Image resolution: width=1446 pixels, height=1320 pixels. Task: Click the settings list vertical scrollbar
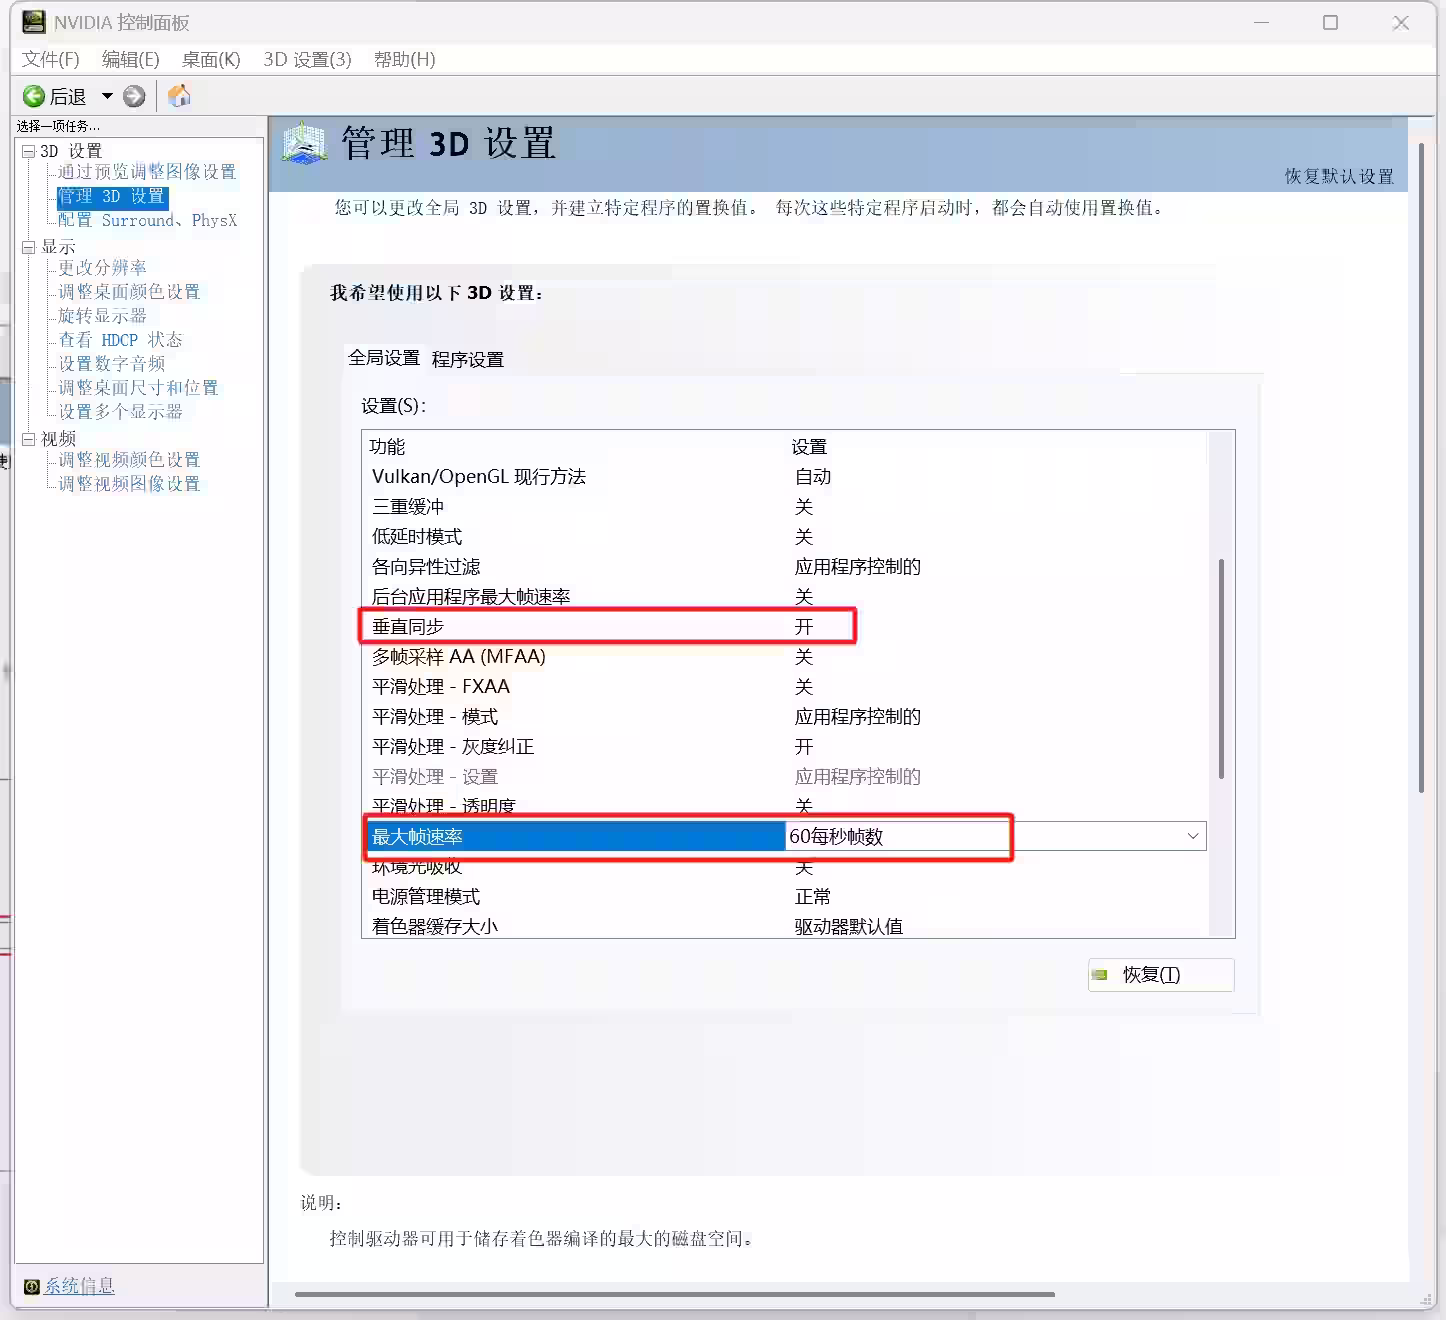pyautogui.click(x=1221, y=669)
